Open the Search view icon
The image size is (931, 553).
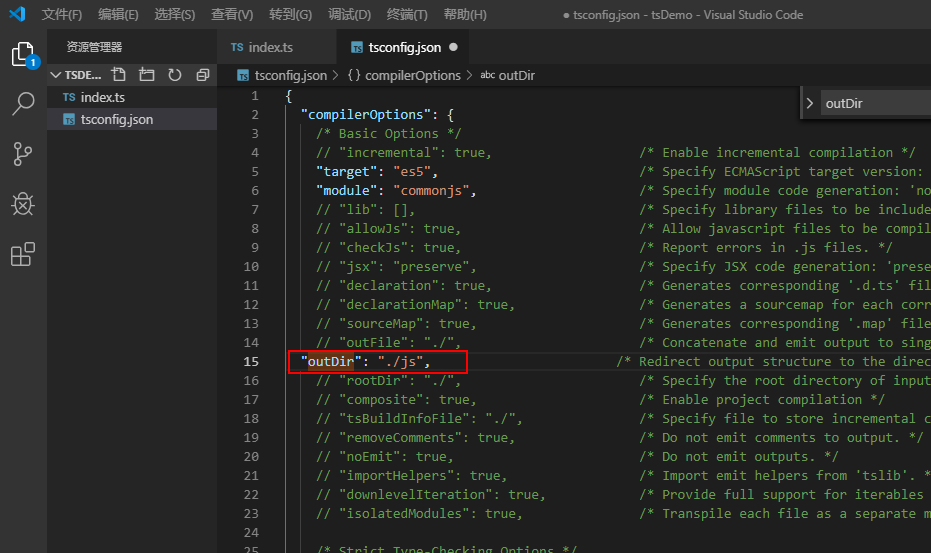[23, 103]
